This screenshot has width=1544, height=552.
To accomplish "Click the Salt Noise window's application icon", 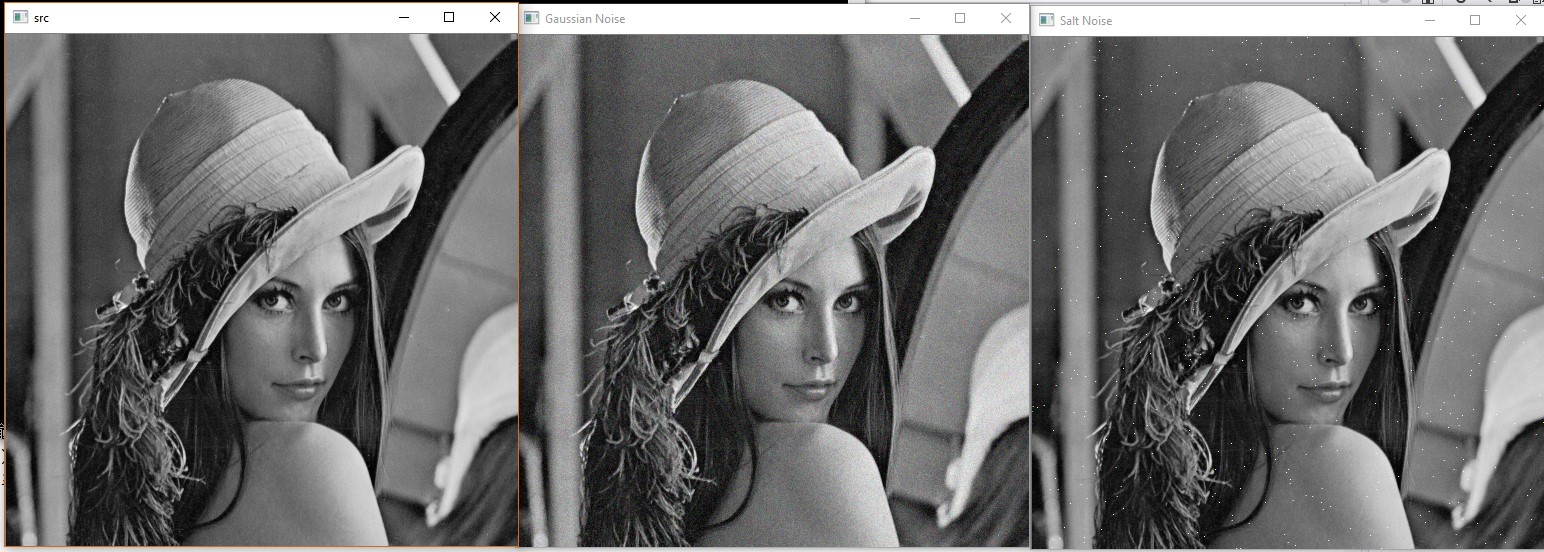I will tap(1047, 20).
